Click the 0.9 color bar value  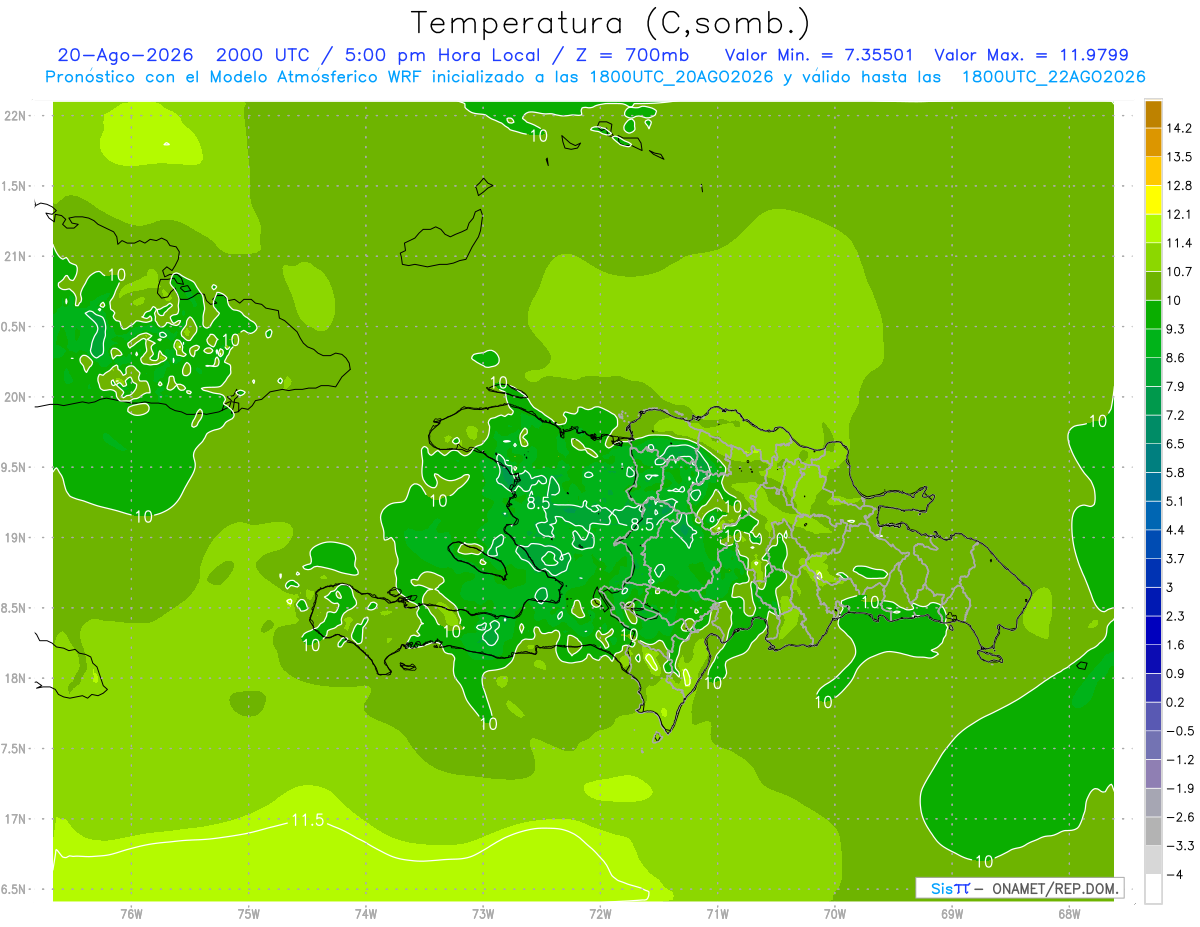(x=1176, y=673)
